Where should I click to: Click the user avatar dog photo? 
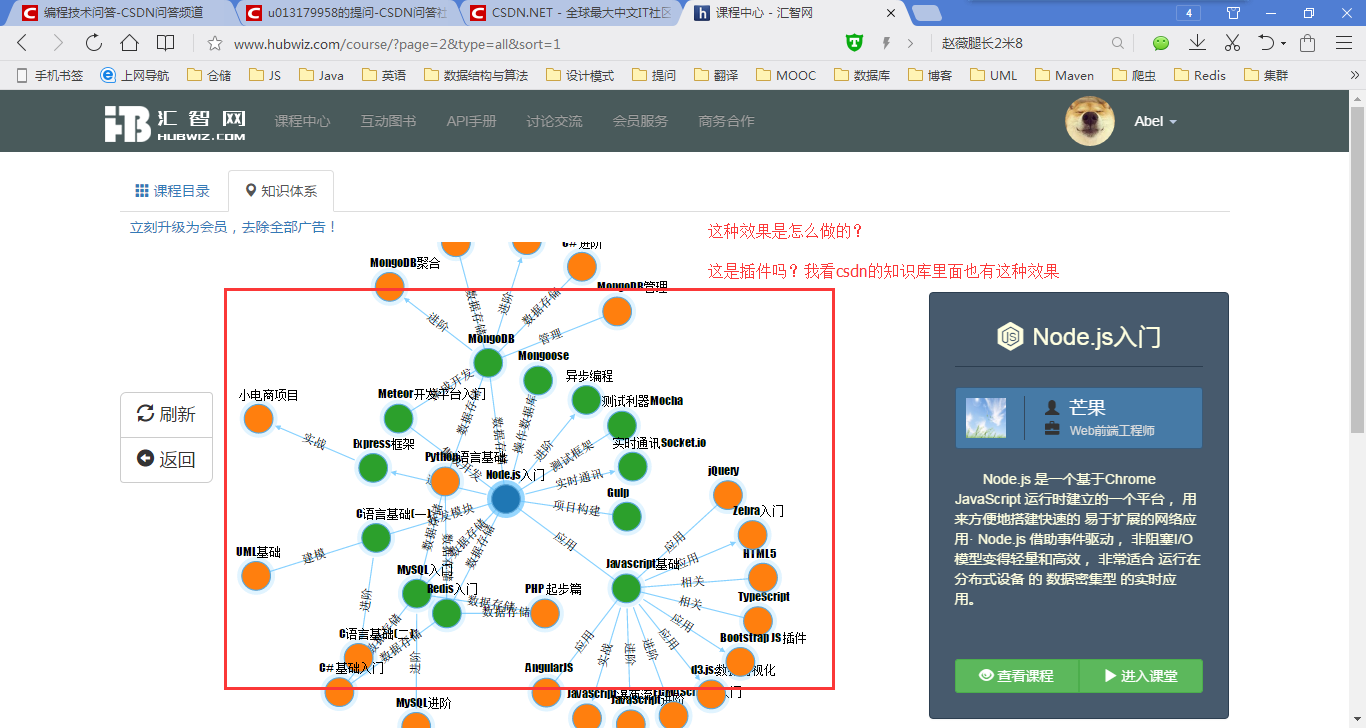tap(1090, 121)
